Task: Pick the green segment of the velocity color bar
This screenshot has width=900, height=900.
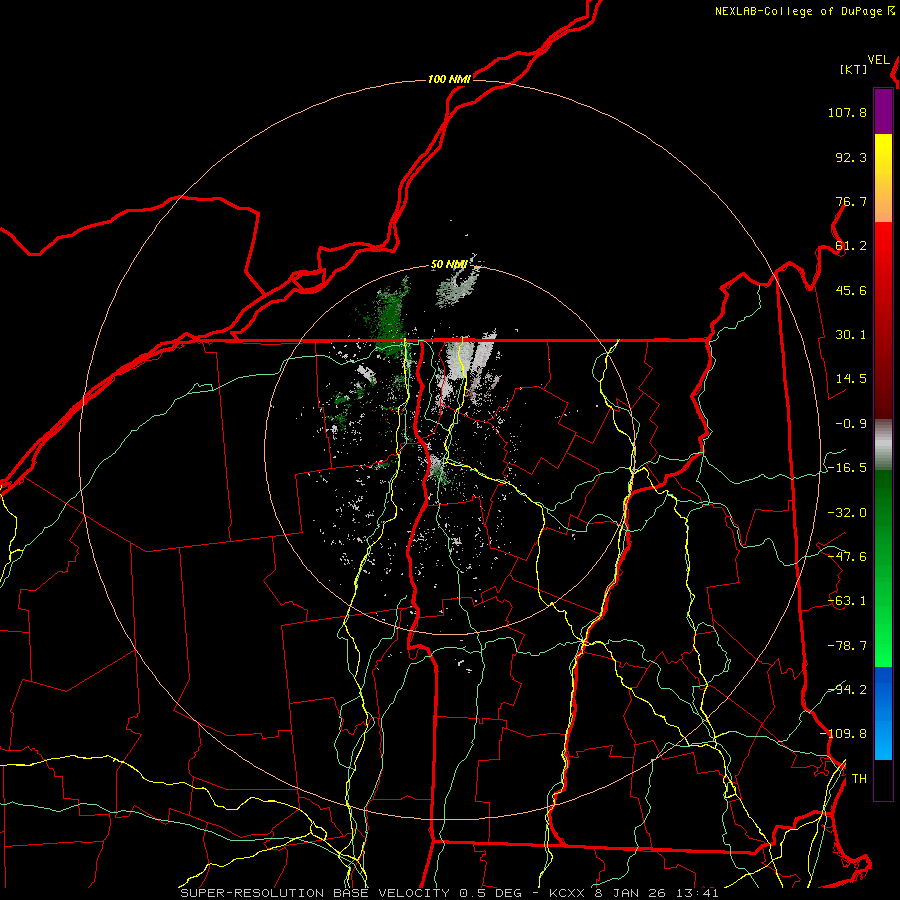Action: point(883,568)
